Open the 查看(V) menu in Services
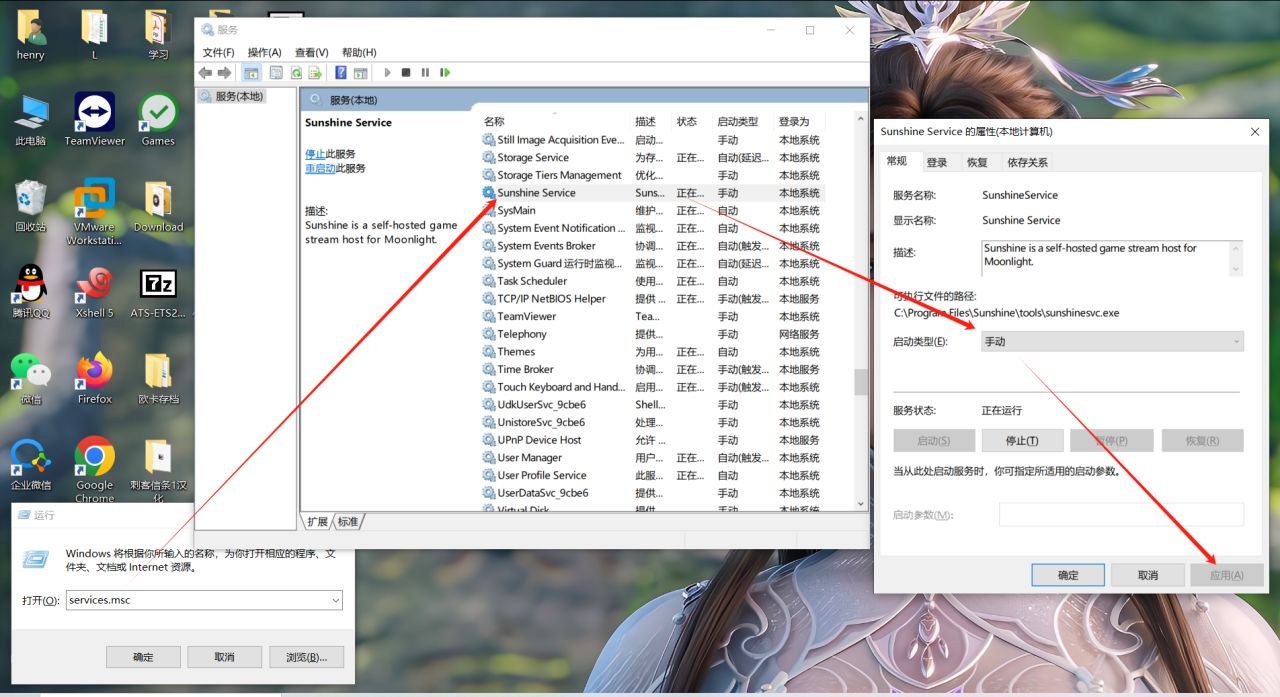This screenshot has height=697, width=1280. coord(311,52)
